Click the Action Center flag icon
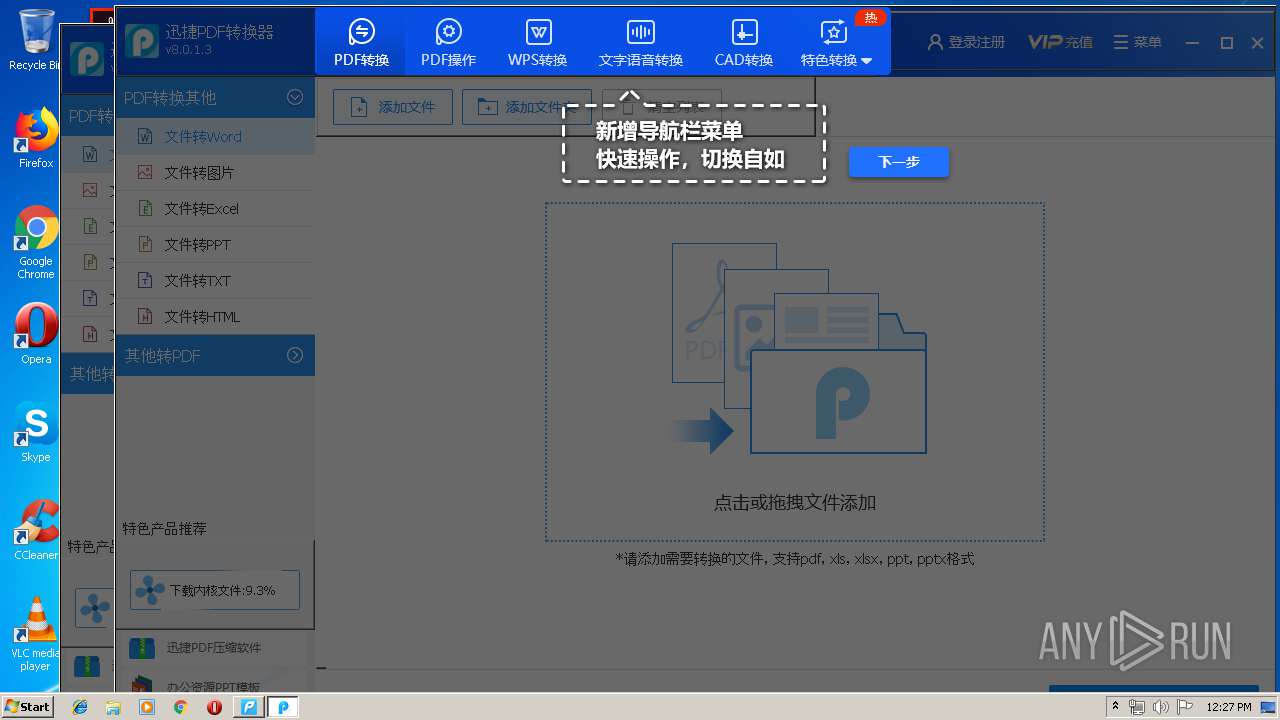This screenshot has width=1280, height=720. [1184, 707]
